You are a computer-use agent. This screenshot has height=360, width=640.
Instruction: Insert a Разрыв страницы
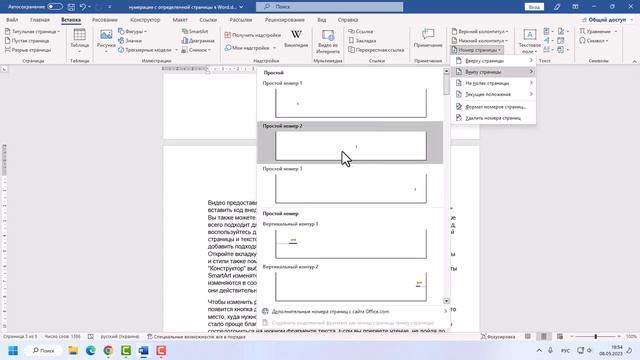coord(28,50)
